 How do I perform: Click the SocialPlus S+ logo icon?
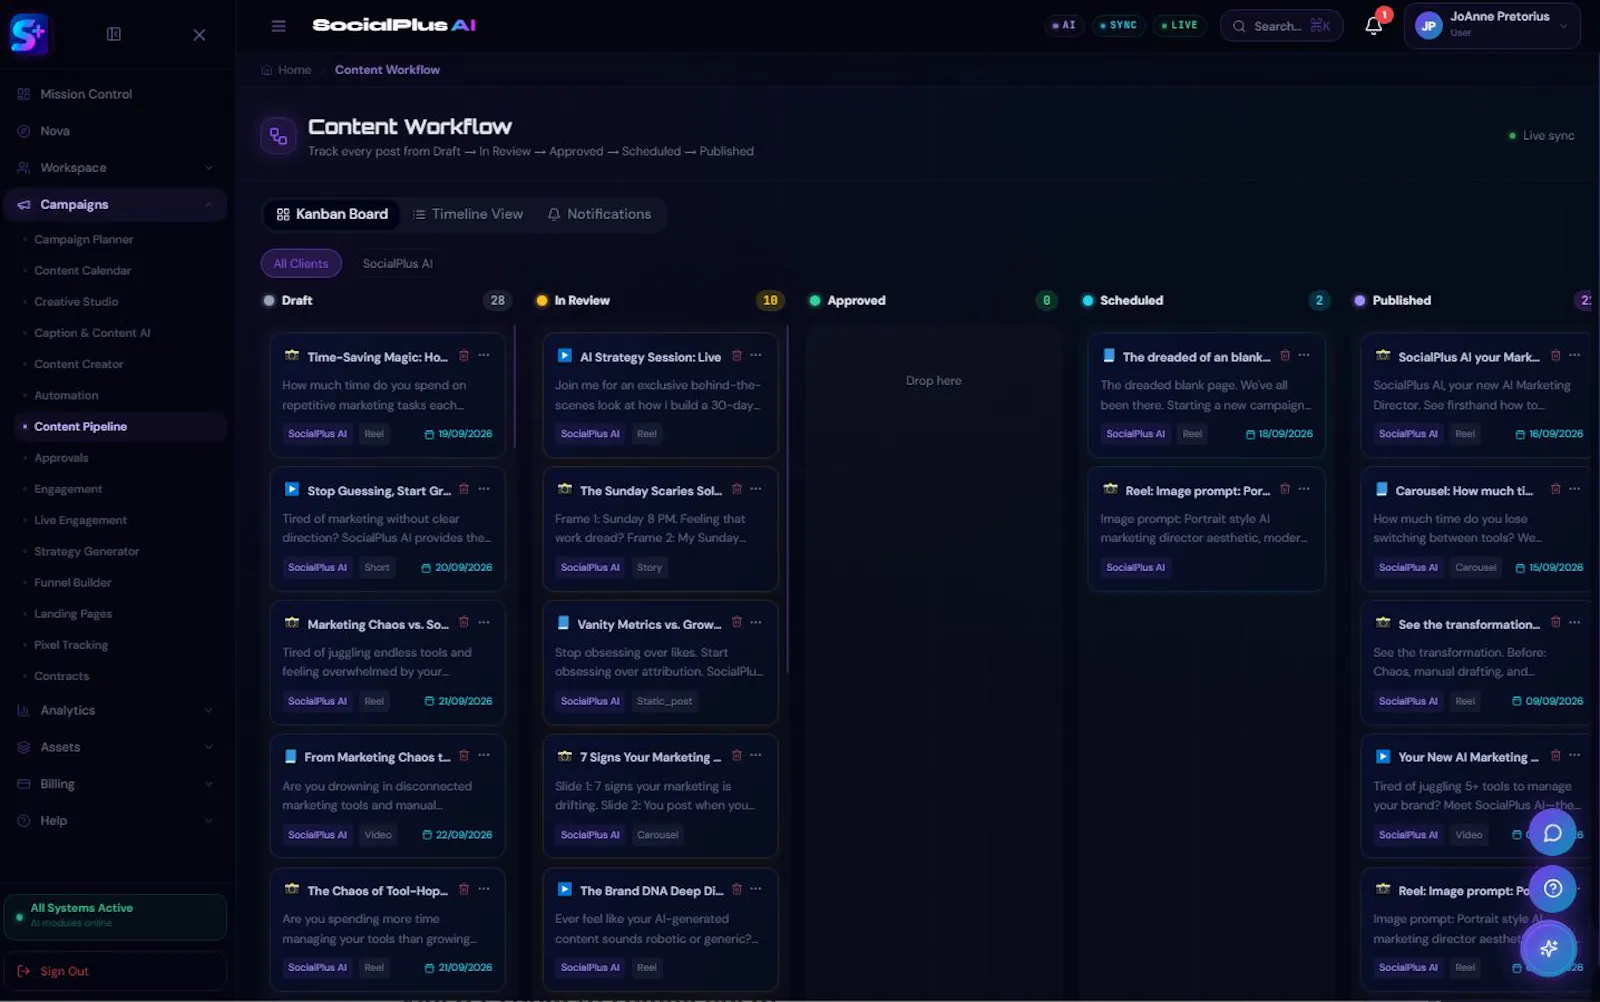(28, 34)
